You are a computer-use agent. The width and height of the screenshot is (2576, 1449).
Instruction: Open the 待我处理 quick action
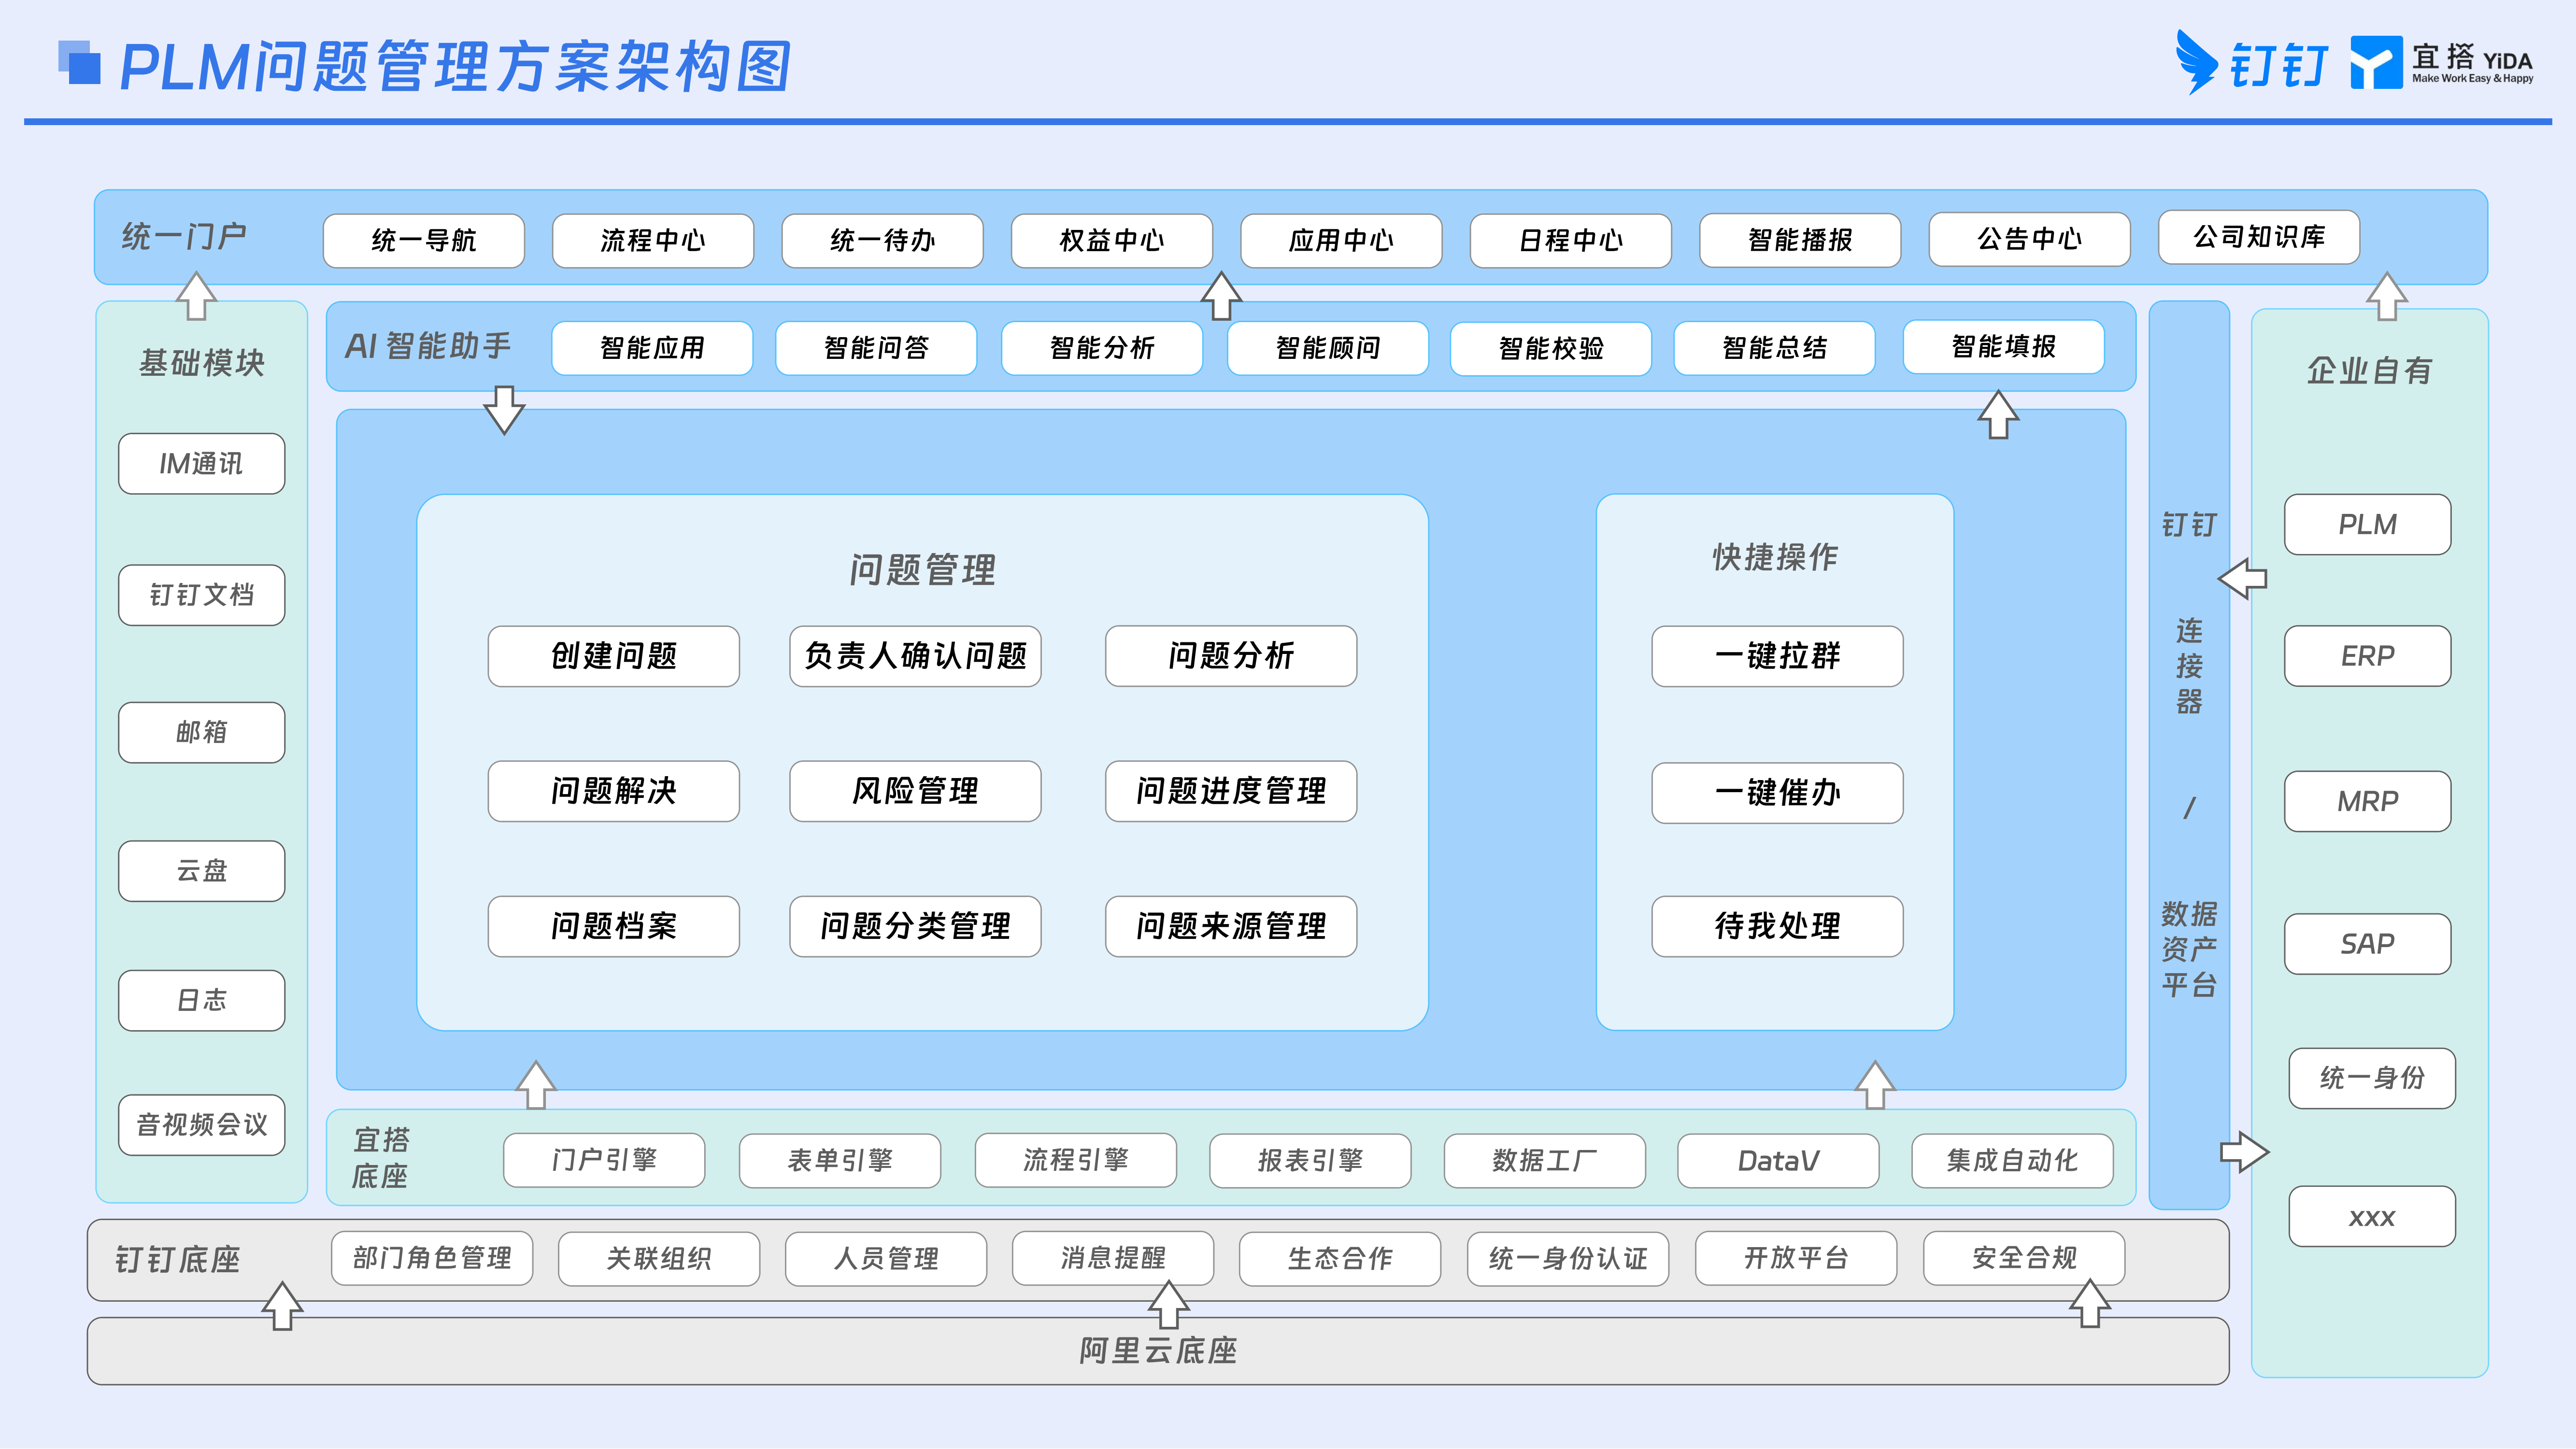click(1778, 926)
